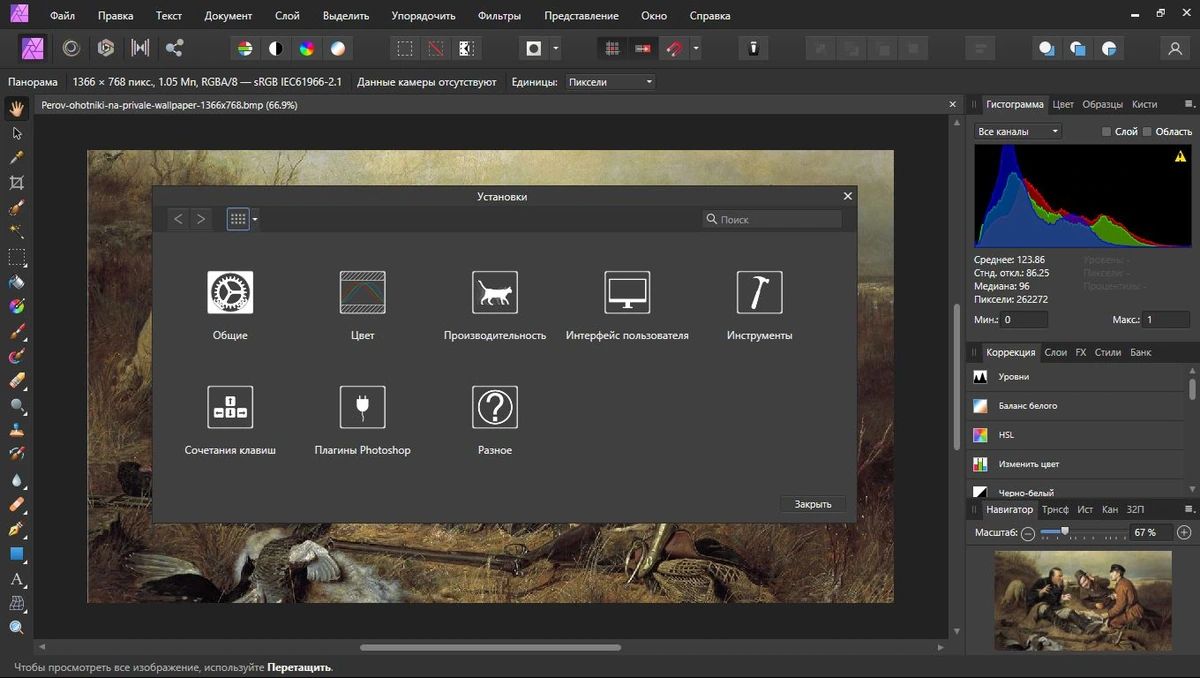Viewport: 1200px width, 678px height.
Task: Toggle snapping magnet in toolbar
Action: (675, 48)
